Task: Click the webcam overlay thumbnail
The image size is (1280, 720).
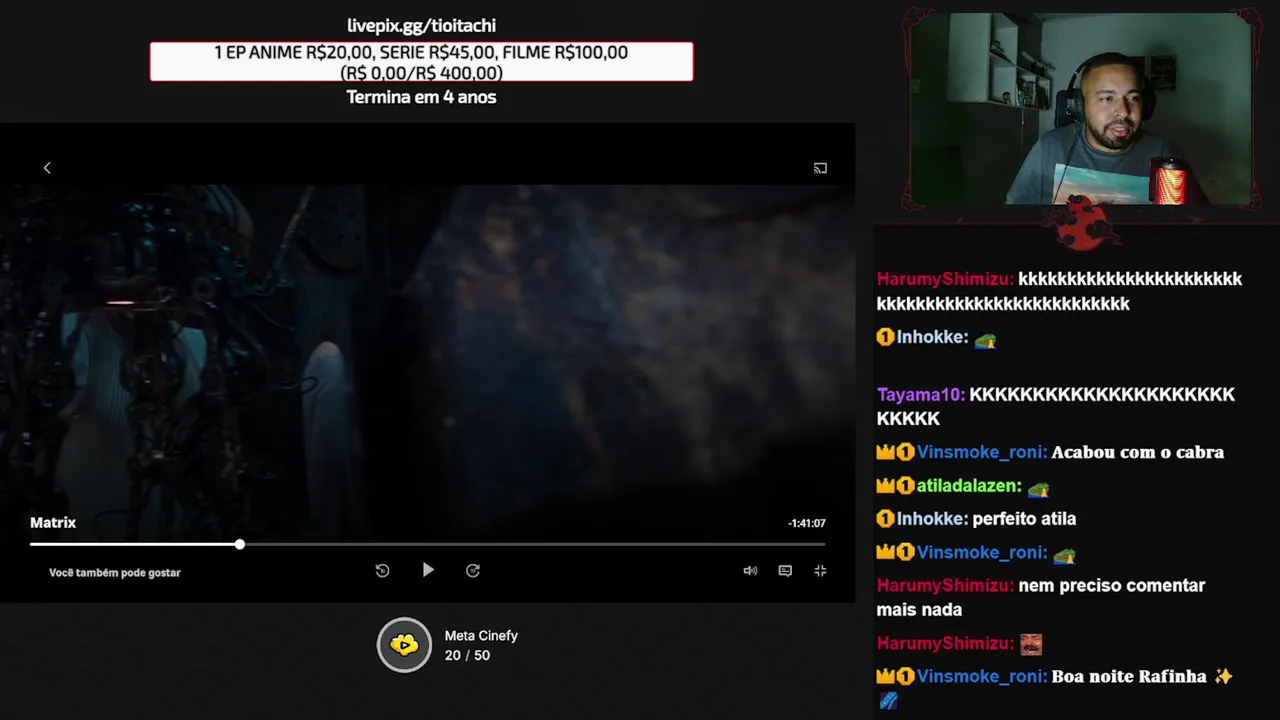Action: coord(1080,109)
